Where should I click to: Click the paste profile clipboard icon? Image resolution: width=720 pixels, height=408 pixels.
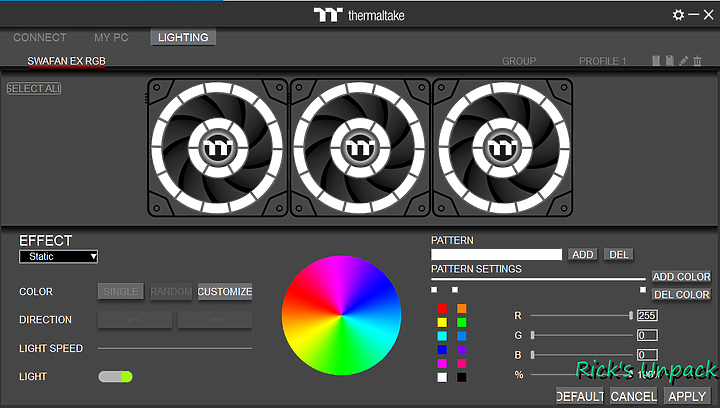click(x=670, y=61)
